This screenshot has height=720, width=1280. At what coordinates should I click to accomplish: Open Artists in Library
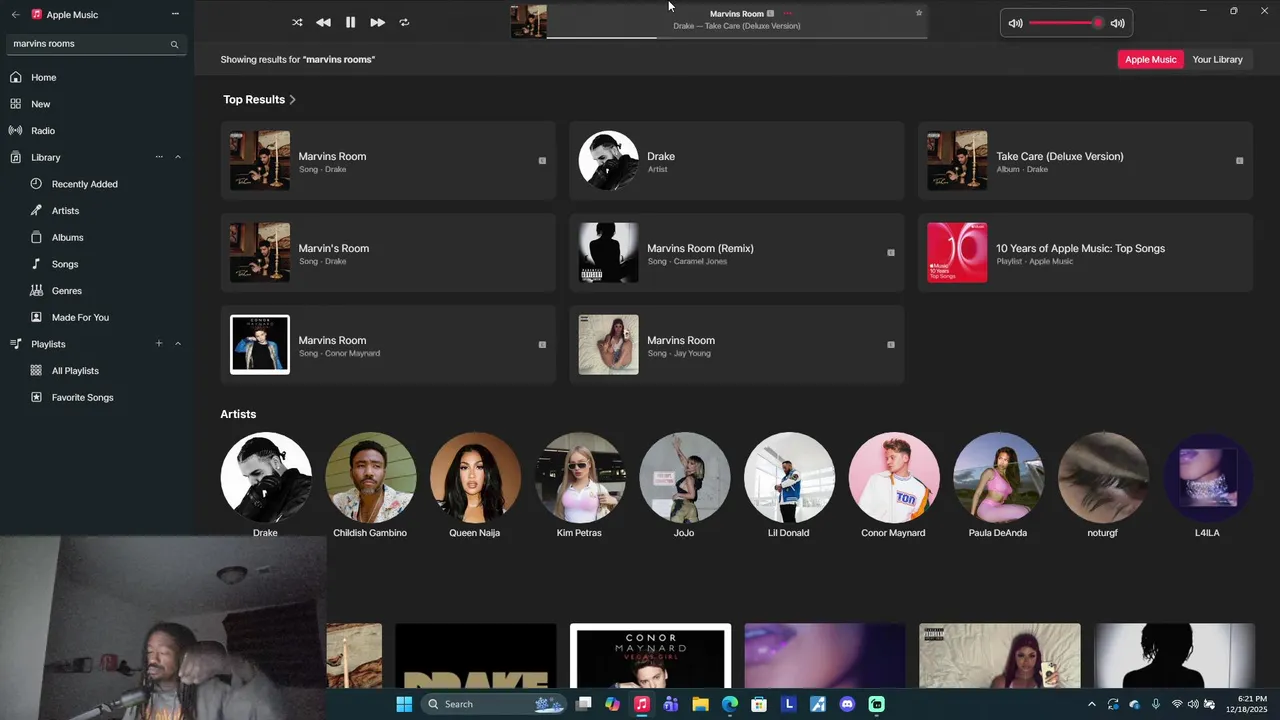pos(65,211)
